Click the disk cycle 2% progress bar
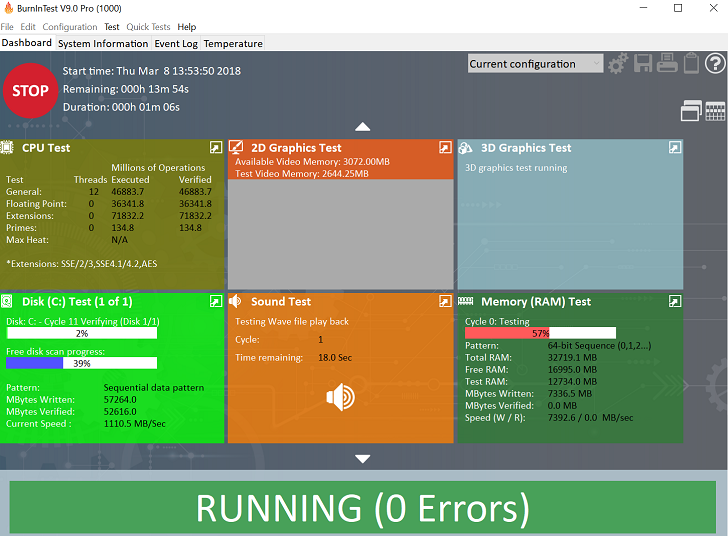The image size is (728, 536). tap(82, 333)
